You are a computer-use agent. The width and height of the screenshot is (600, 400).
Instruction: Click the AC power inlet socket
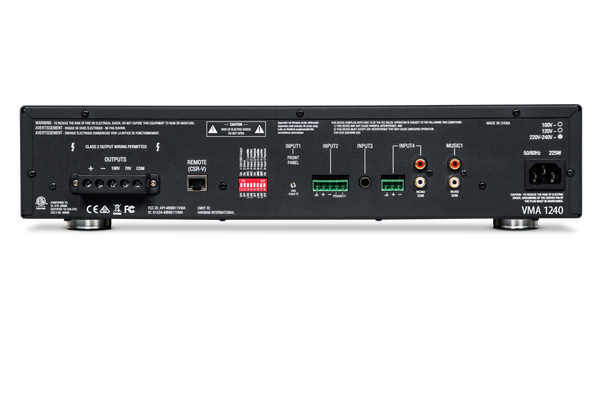545,175
